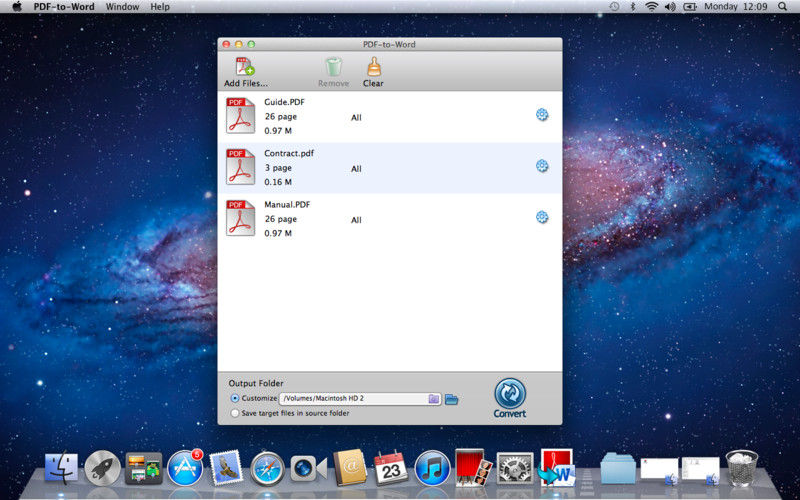Open the App Store in the Dock
This screenshot has height=500, width=800.
[184, 467]
